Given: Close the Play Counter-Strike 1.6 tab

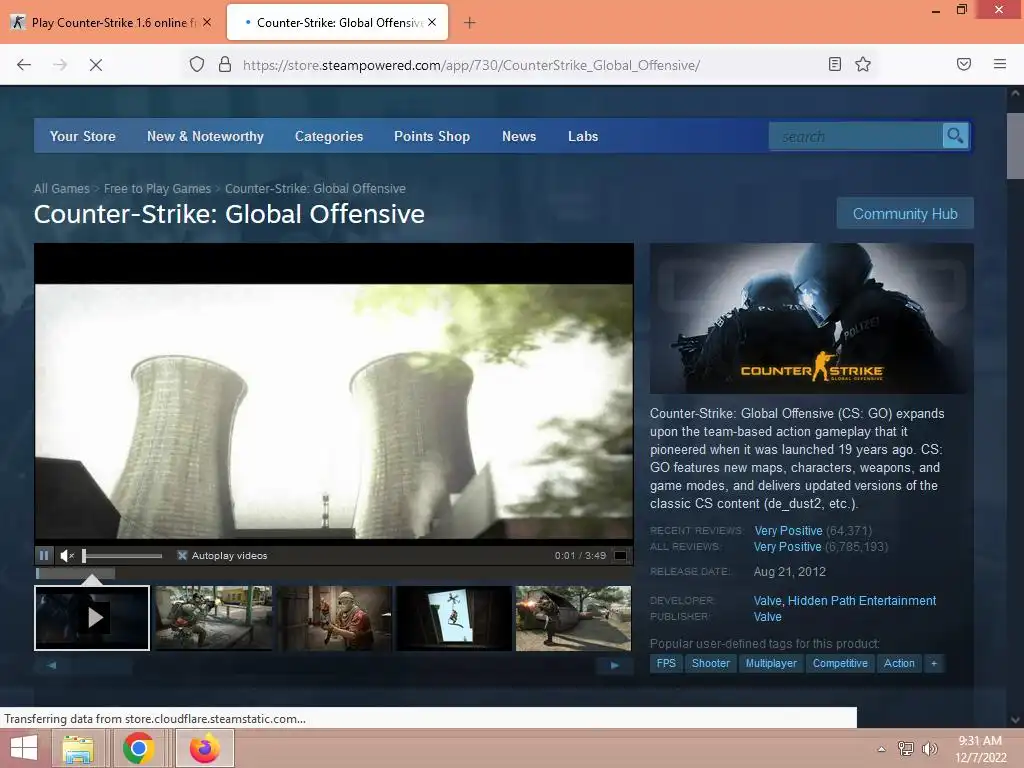Looking at the screenshot, I should pos(207,22).
